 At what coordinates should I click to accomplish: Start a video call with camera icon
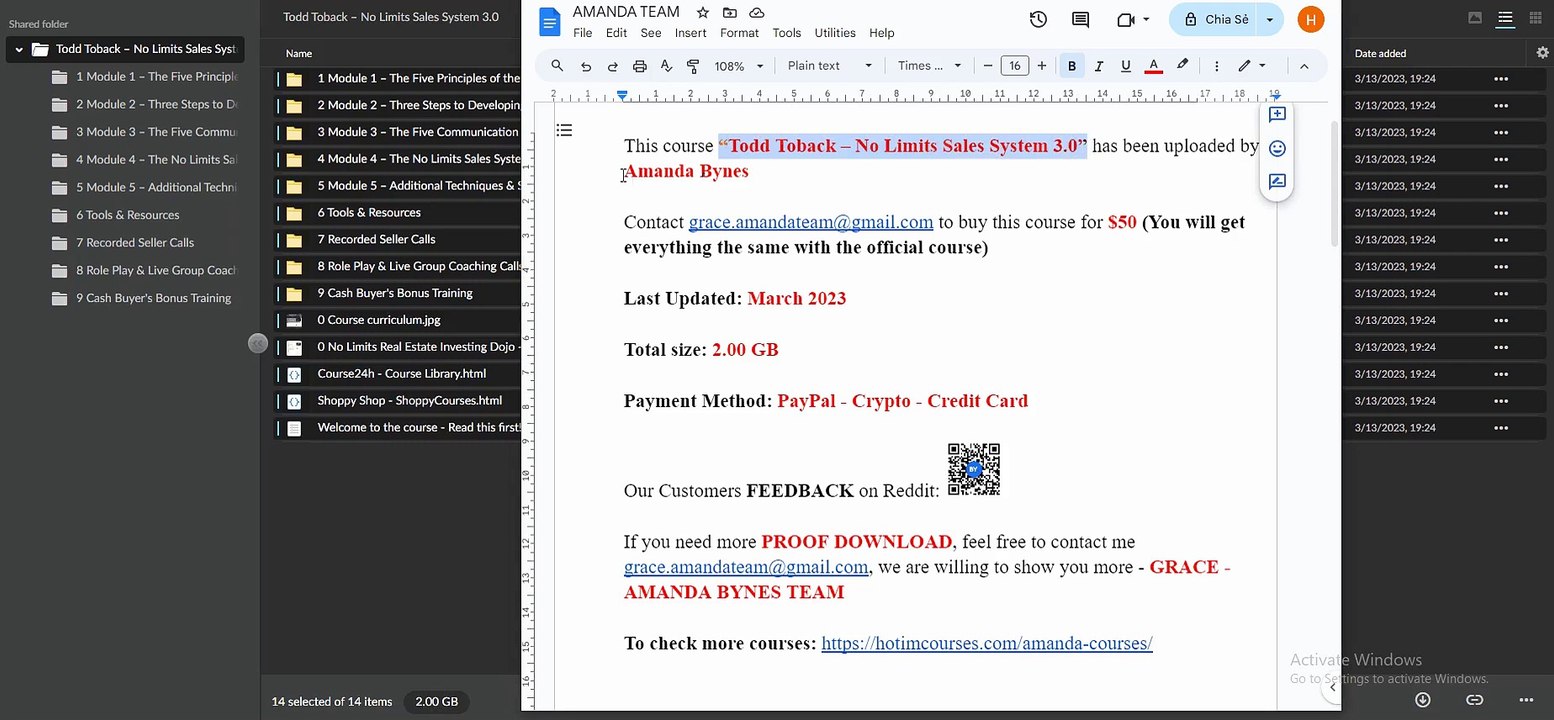point(1125,19)
